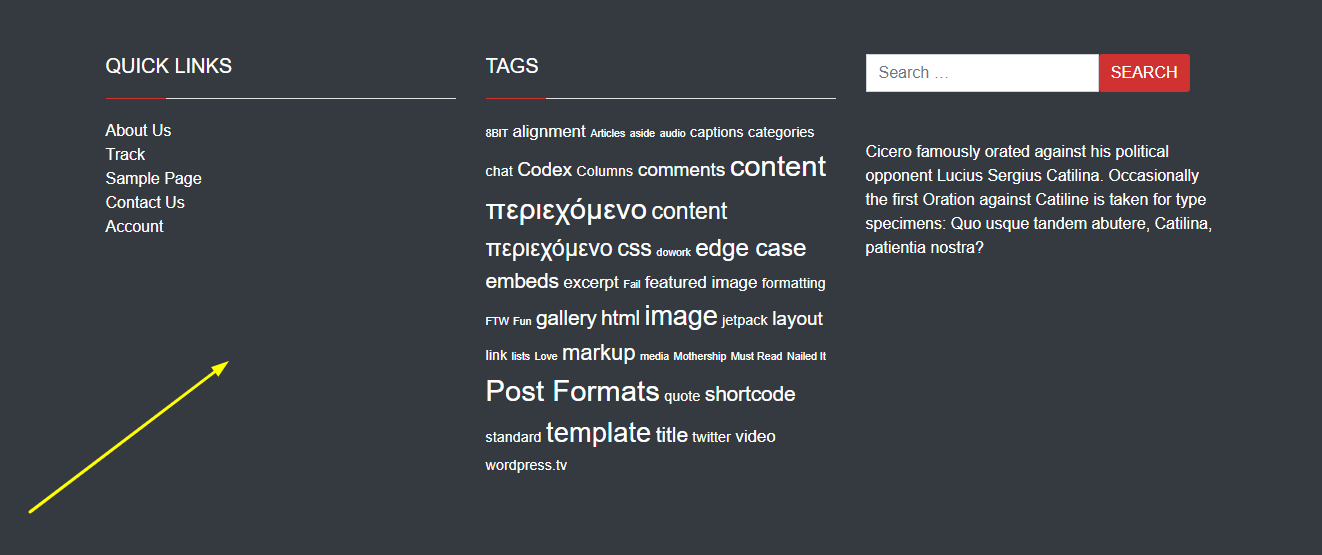Screen dimensions: 1322x555
Task: Select the Post Formats tag
Action: click(x=572, y=390)
